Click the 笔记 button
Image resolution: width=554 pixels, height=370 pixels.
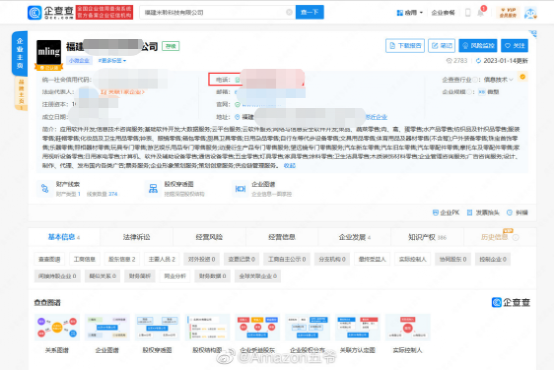[442, 46]
